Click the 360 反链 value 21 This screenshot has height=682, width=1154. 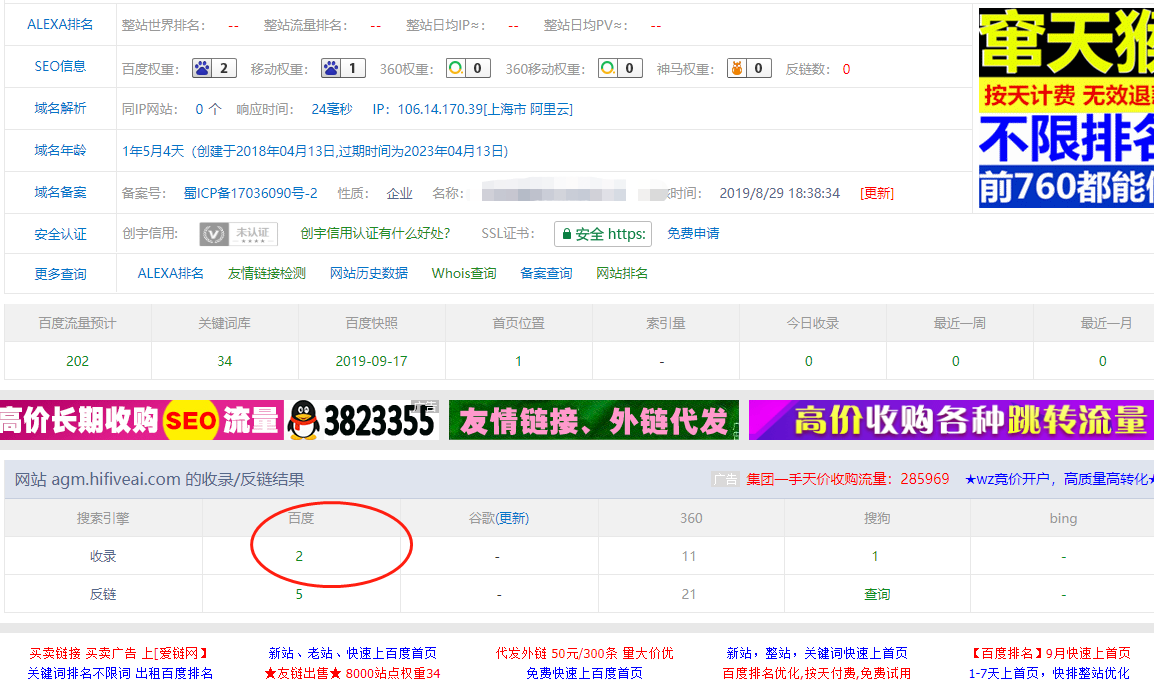[689, 594]
